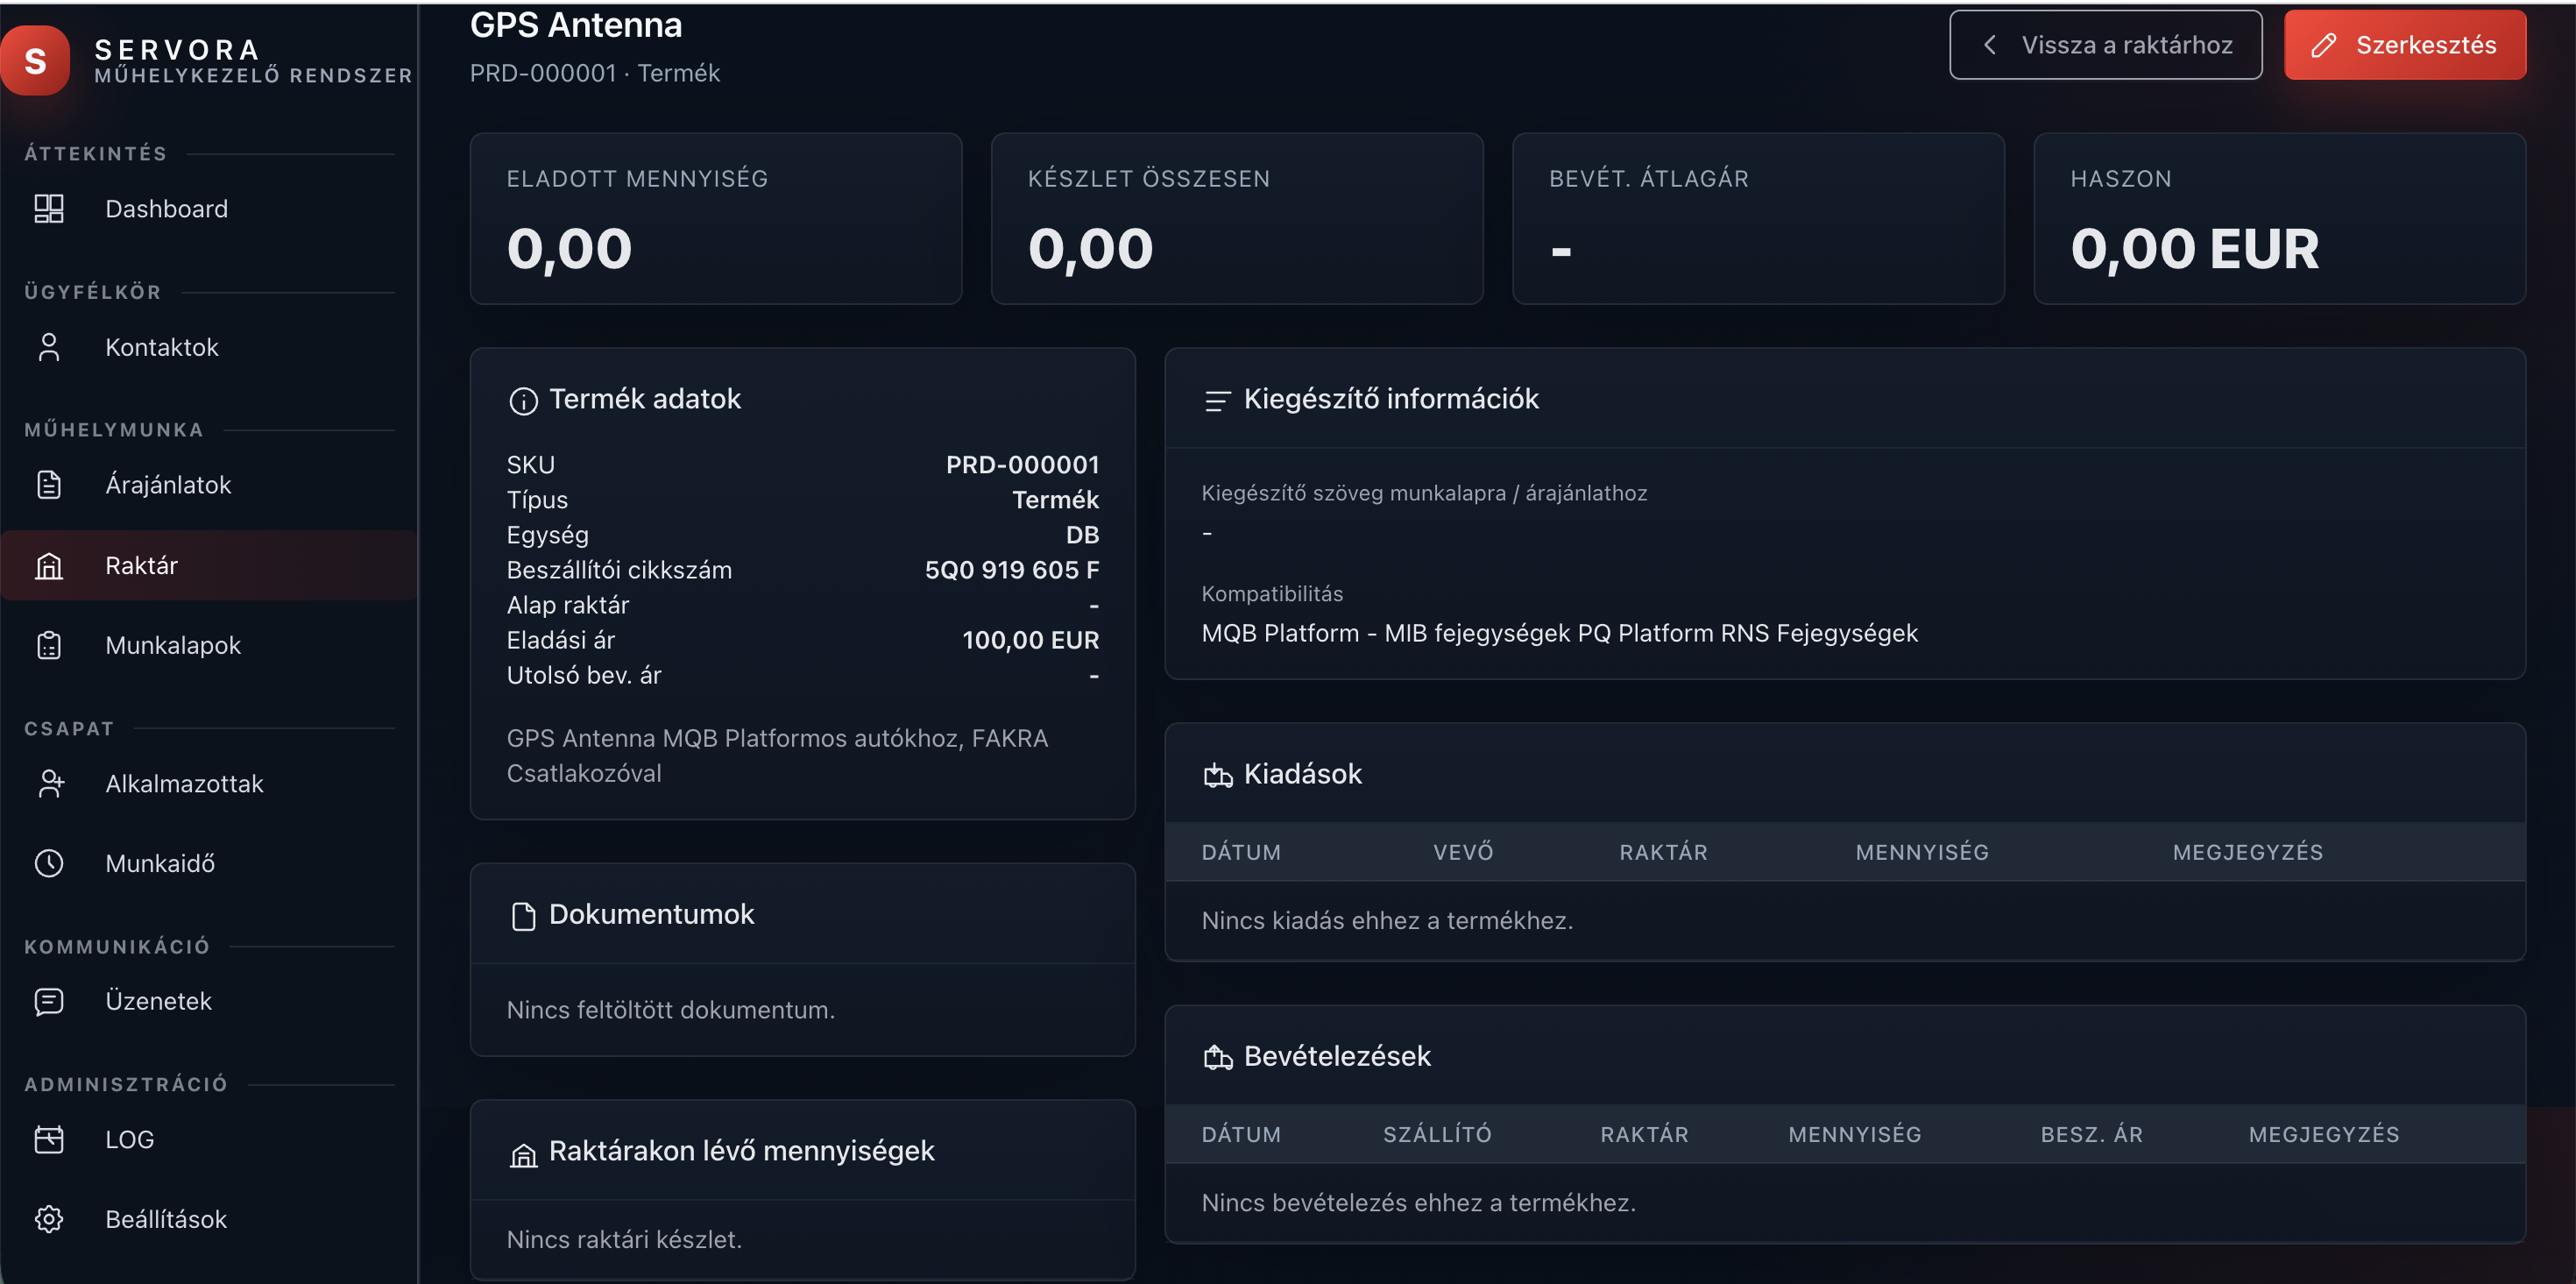Click RAKTÁR header in Bevételezések table

coord(1644,1135)
